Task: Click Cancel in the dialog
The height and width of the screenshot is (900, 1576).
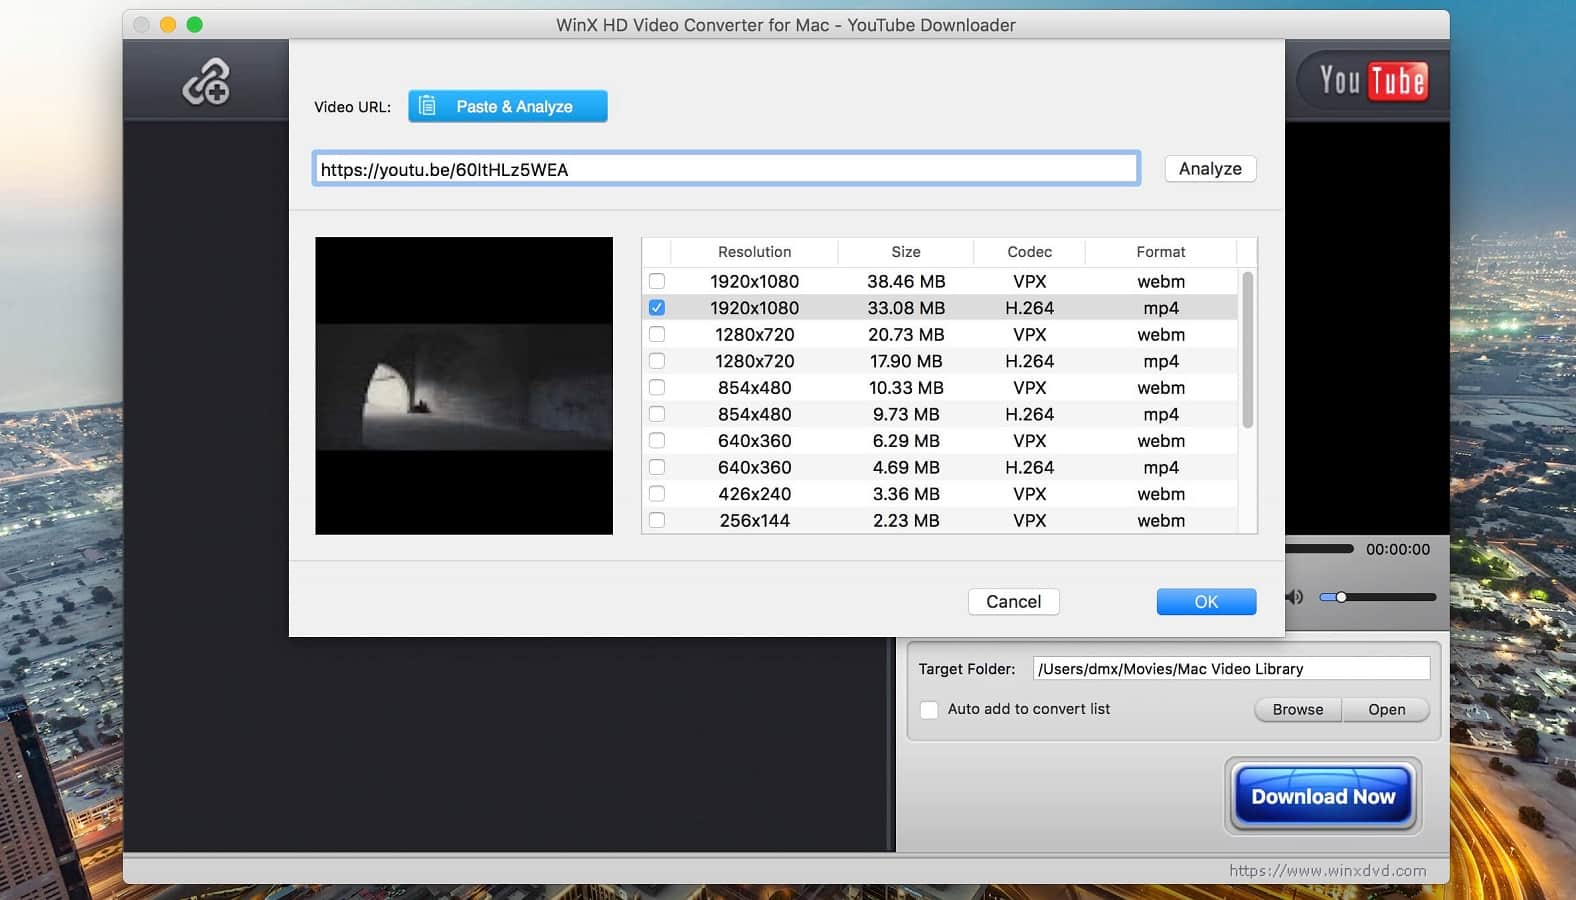Action: (x=1013, y=602)
